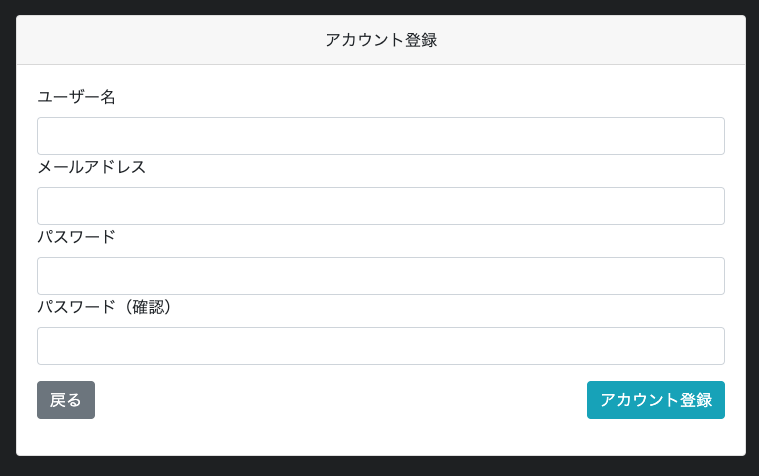Click the パスワード label above third field

pyautogui.click(x=77, y=237)
